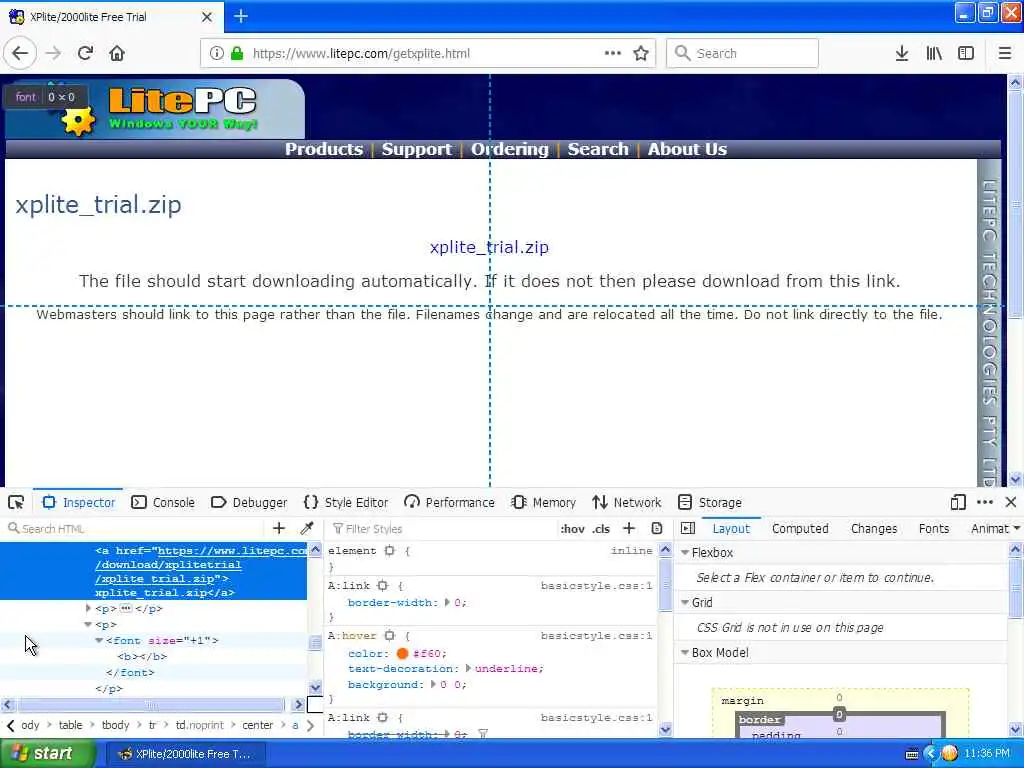Expand the collapsed p node
1024x768 pixels.
pyautogui.click(x=88, y=608)
